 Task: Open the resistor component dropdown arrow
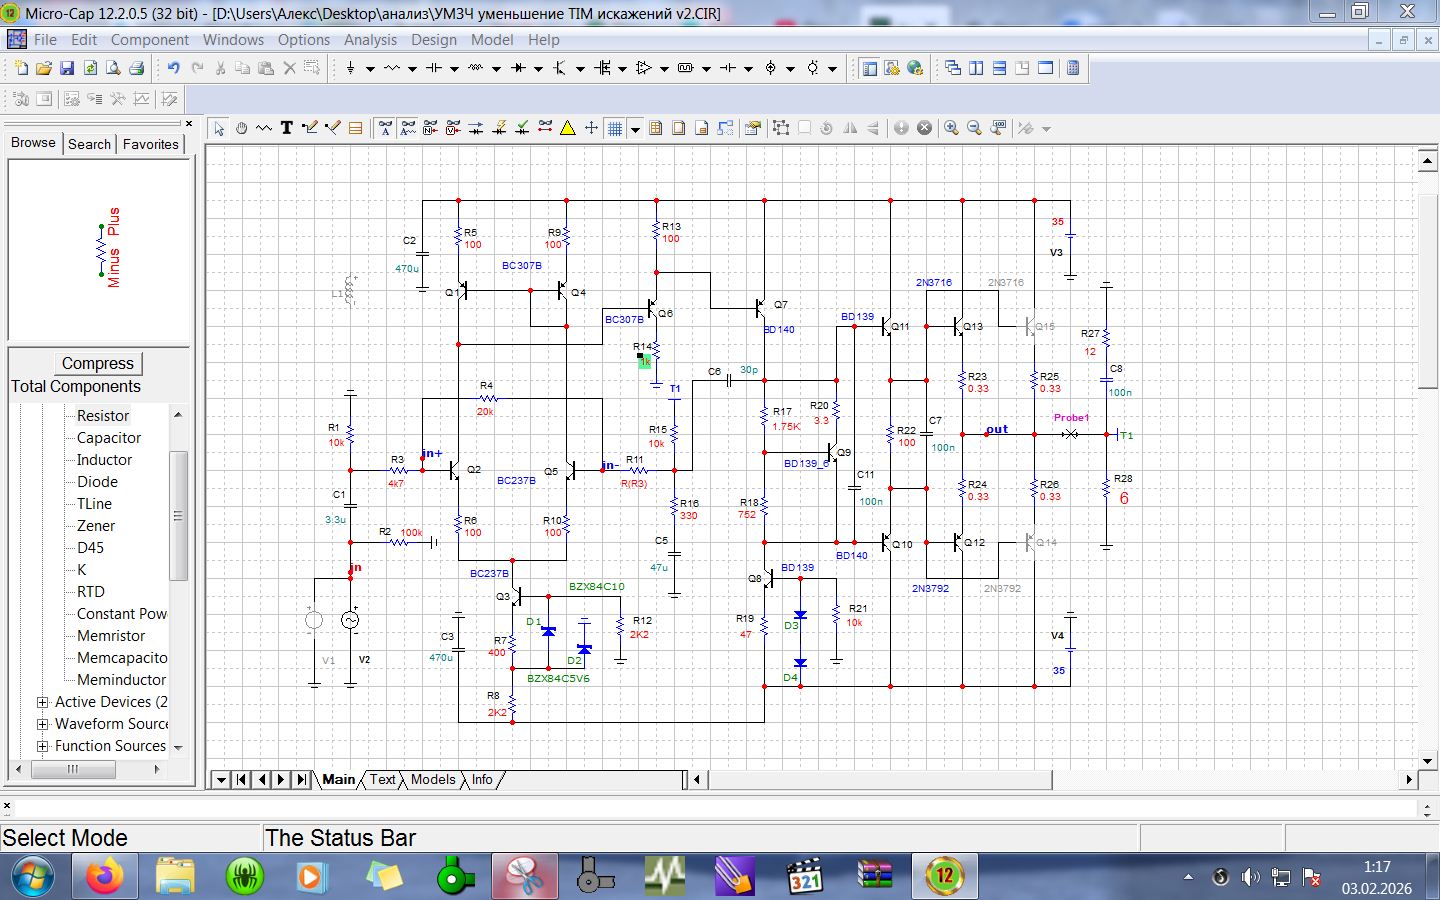(x=412, y=69)
